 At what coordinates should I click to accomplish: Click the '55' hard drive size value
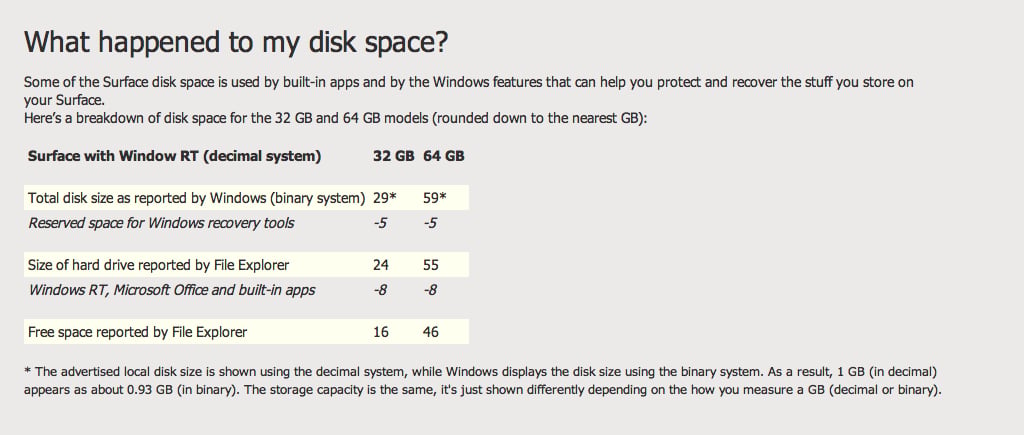pos(430,265)
